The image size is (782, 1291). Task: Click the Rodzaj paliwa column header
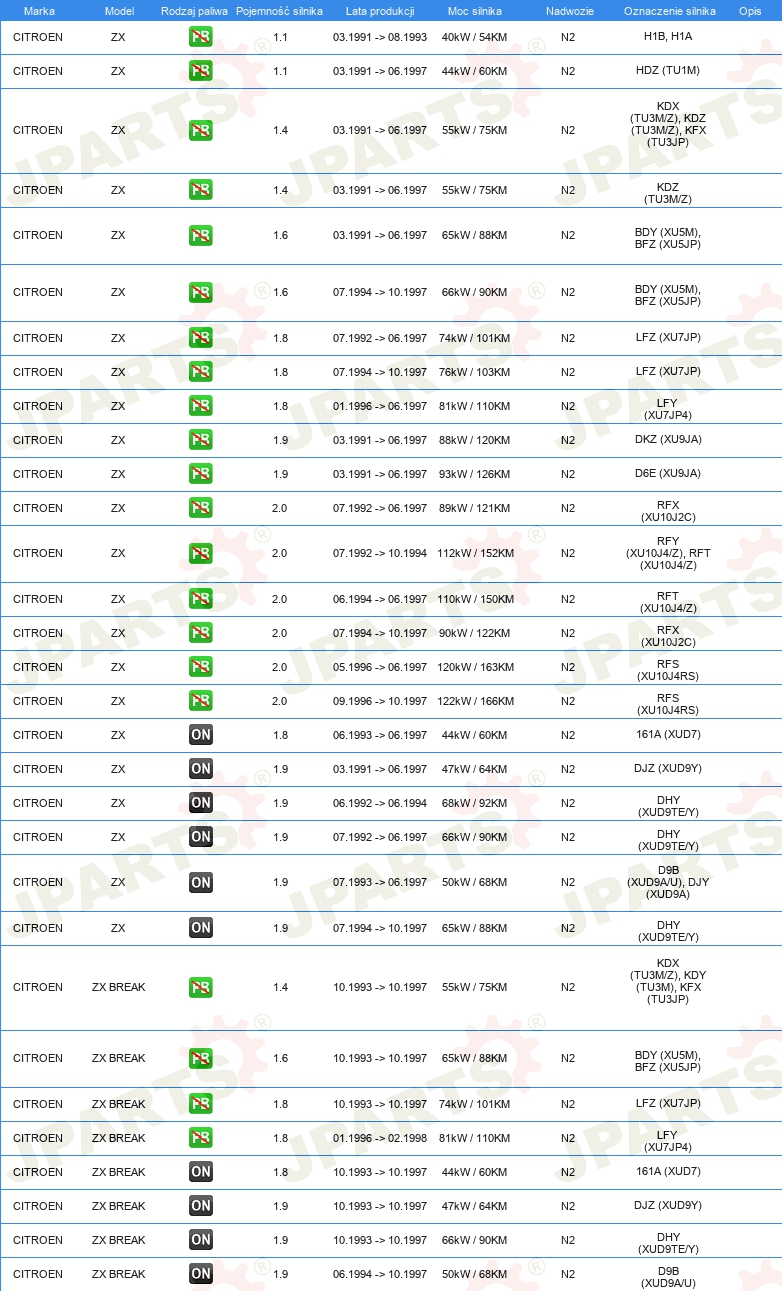(194, 11)
